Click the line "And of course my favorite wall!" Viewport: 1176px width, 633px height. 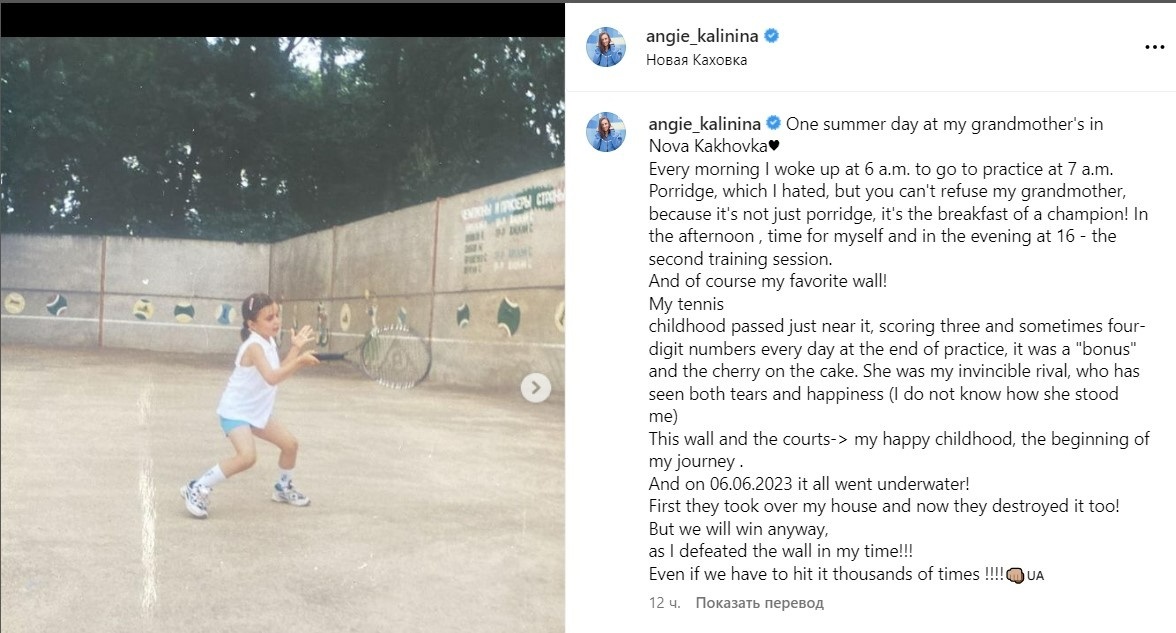(767, 281)
